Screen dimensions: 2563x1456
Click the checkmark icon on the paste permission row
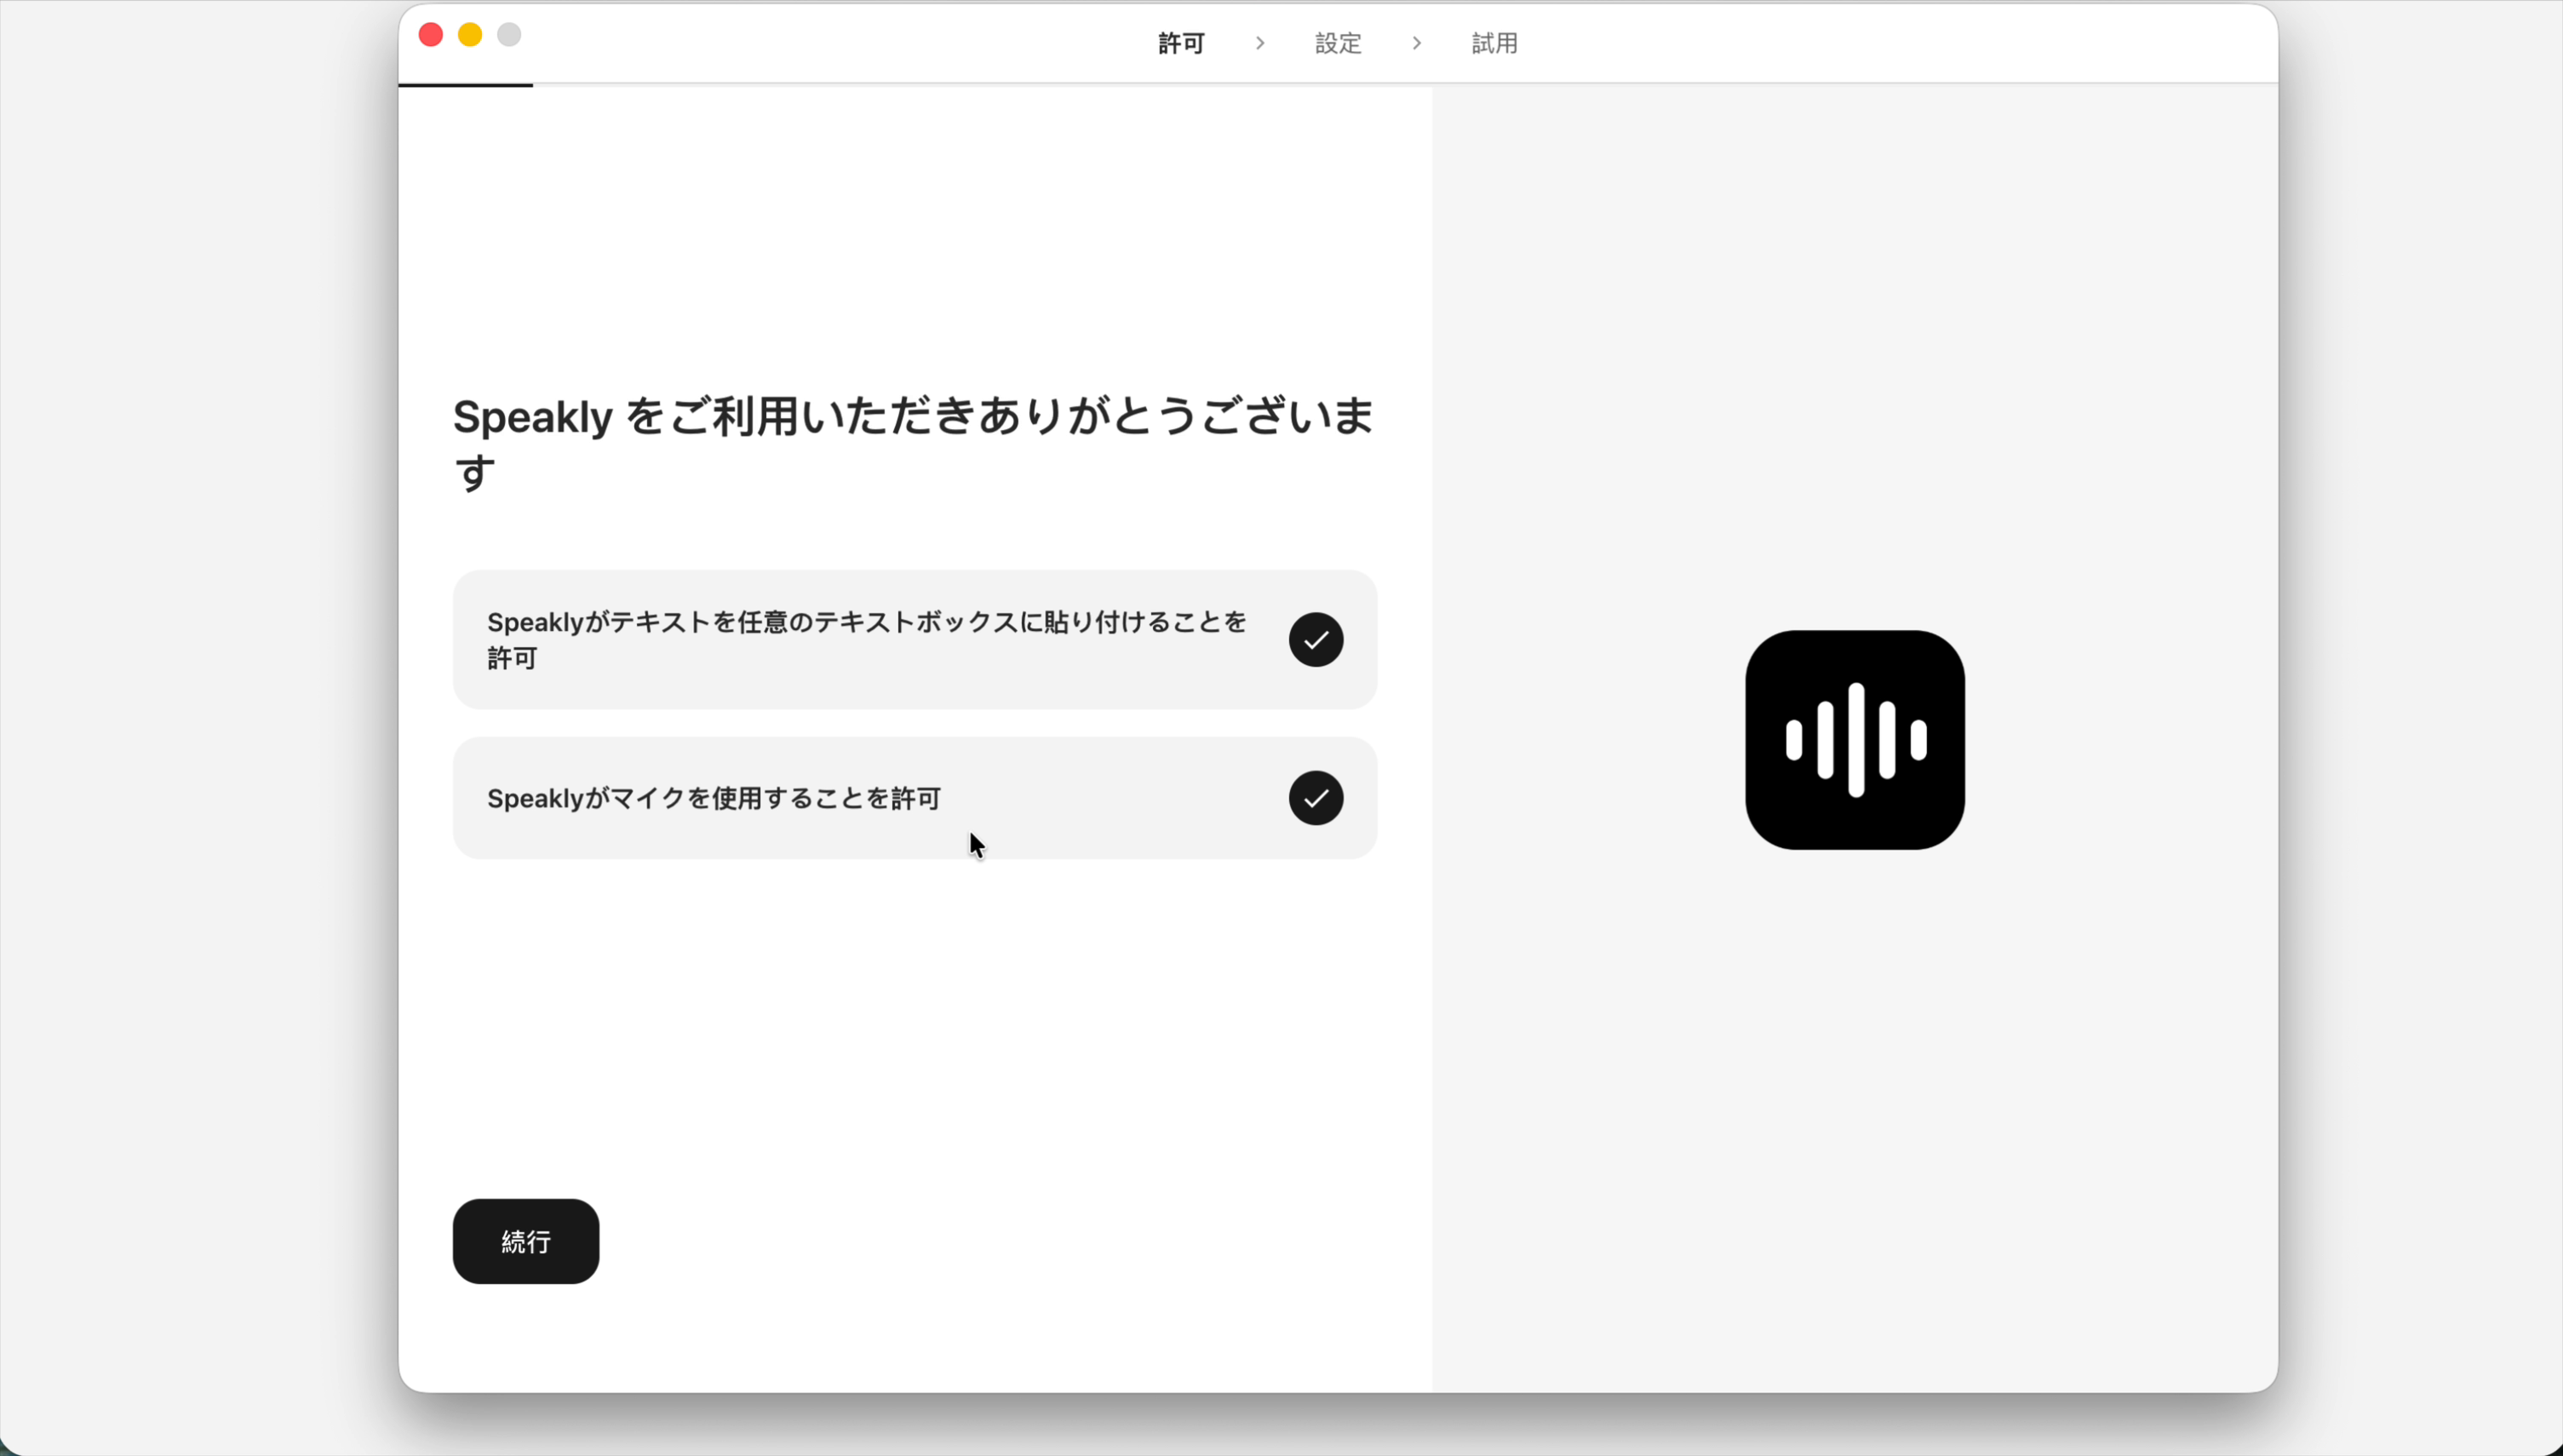1315,639
